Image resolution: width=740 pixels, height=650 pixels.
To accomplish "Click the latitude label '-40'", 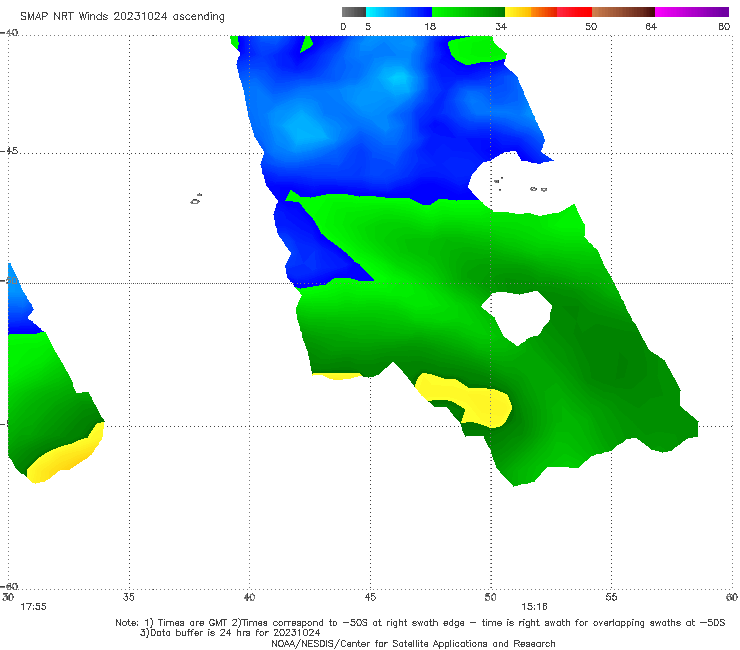I will (9, 33).
